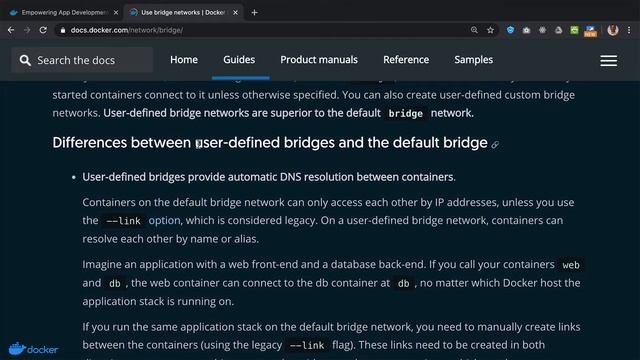This screenshot has height=360, width=640.
Task: Click the search magnifier icon in docs
Action: [25, 60]
